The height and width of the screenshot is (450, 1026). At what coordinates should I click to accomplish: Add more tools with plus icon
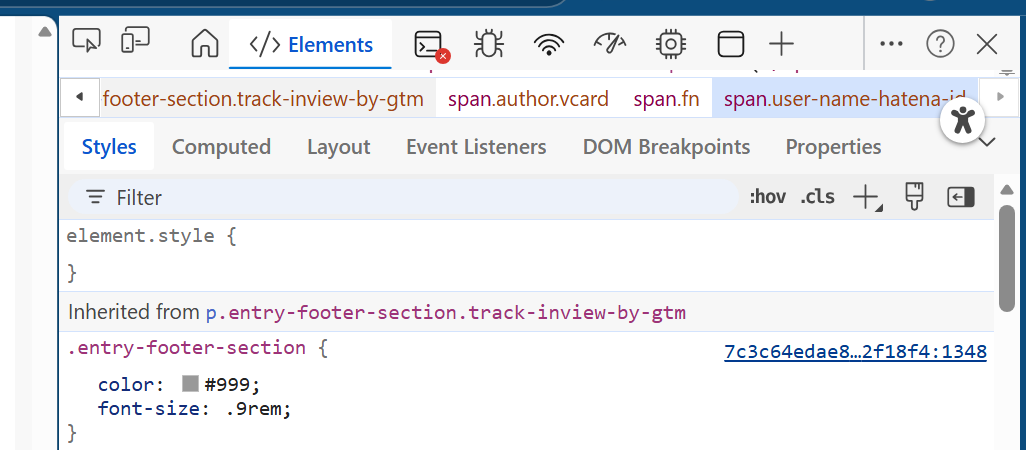click(x=781, y=44)
